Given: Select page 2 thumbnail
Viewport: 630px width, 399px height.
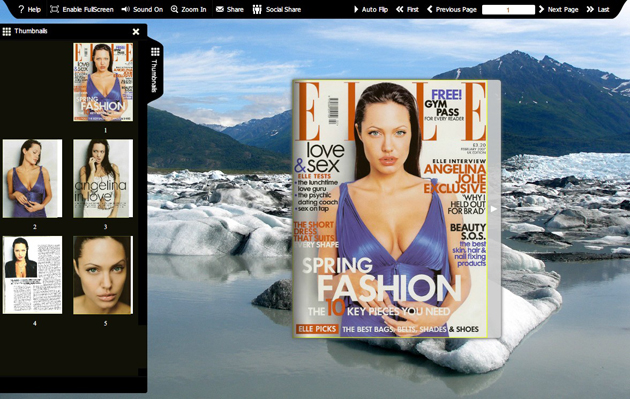Looking at the screenshot, I should pyautogui.click(x=33, y=178).
